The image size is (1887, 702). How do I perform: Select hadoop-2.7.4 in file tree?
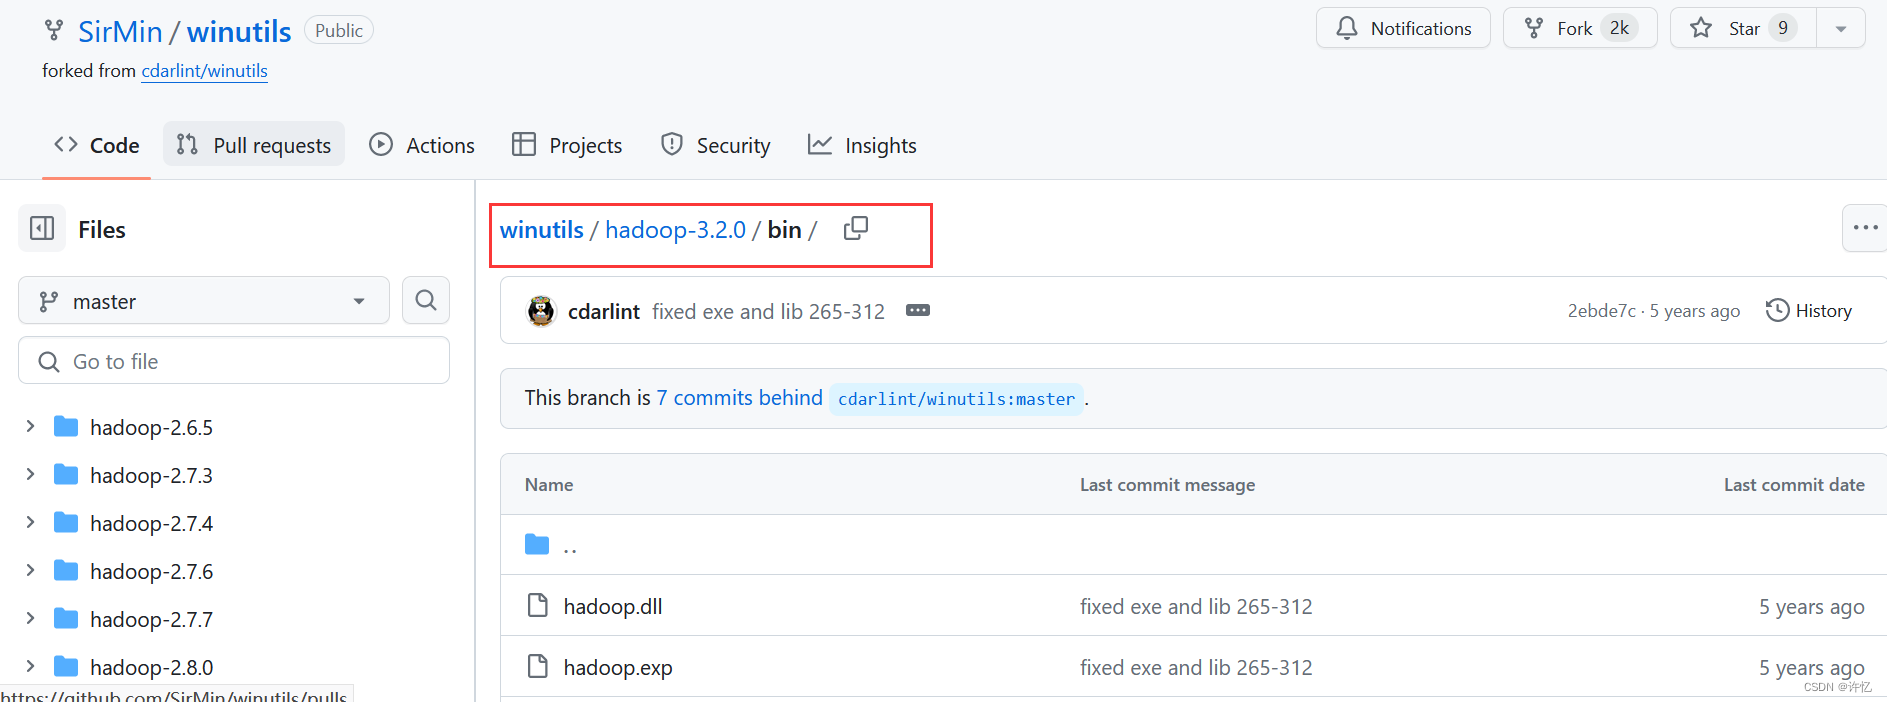(151, 523)
